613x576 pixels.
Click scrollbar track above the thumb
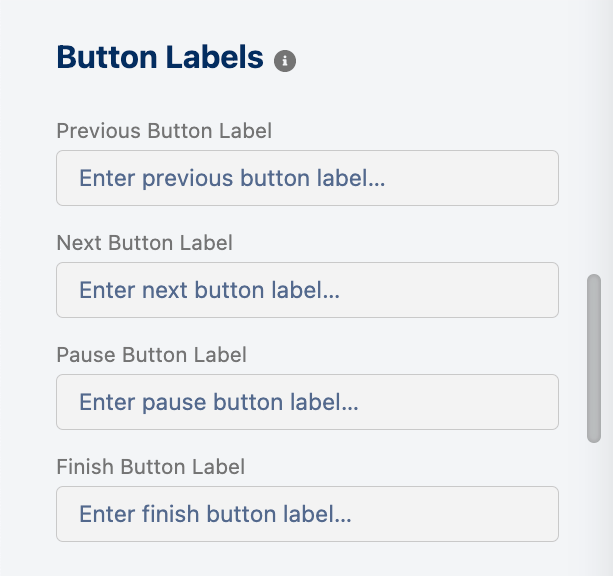pos(594,150)
